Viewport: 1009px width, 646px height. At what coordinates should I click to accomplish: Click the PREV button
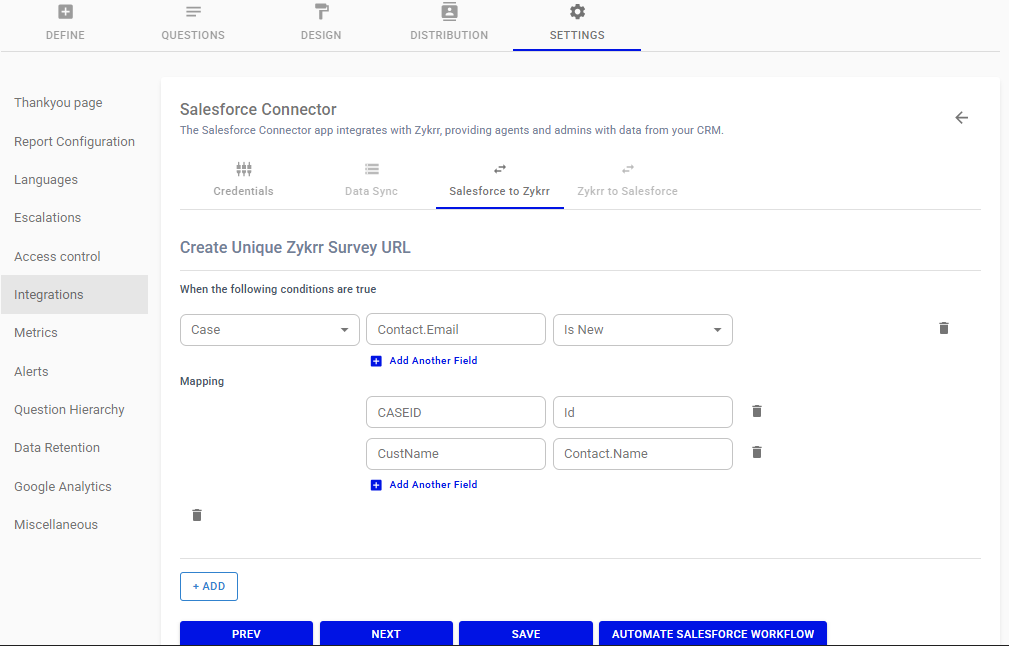pyautogui.click(x=246, y=634)
